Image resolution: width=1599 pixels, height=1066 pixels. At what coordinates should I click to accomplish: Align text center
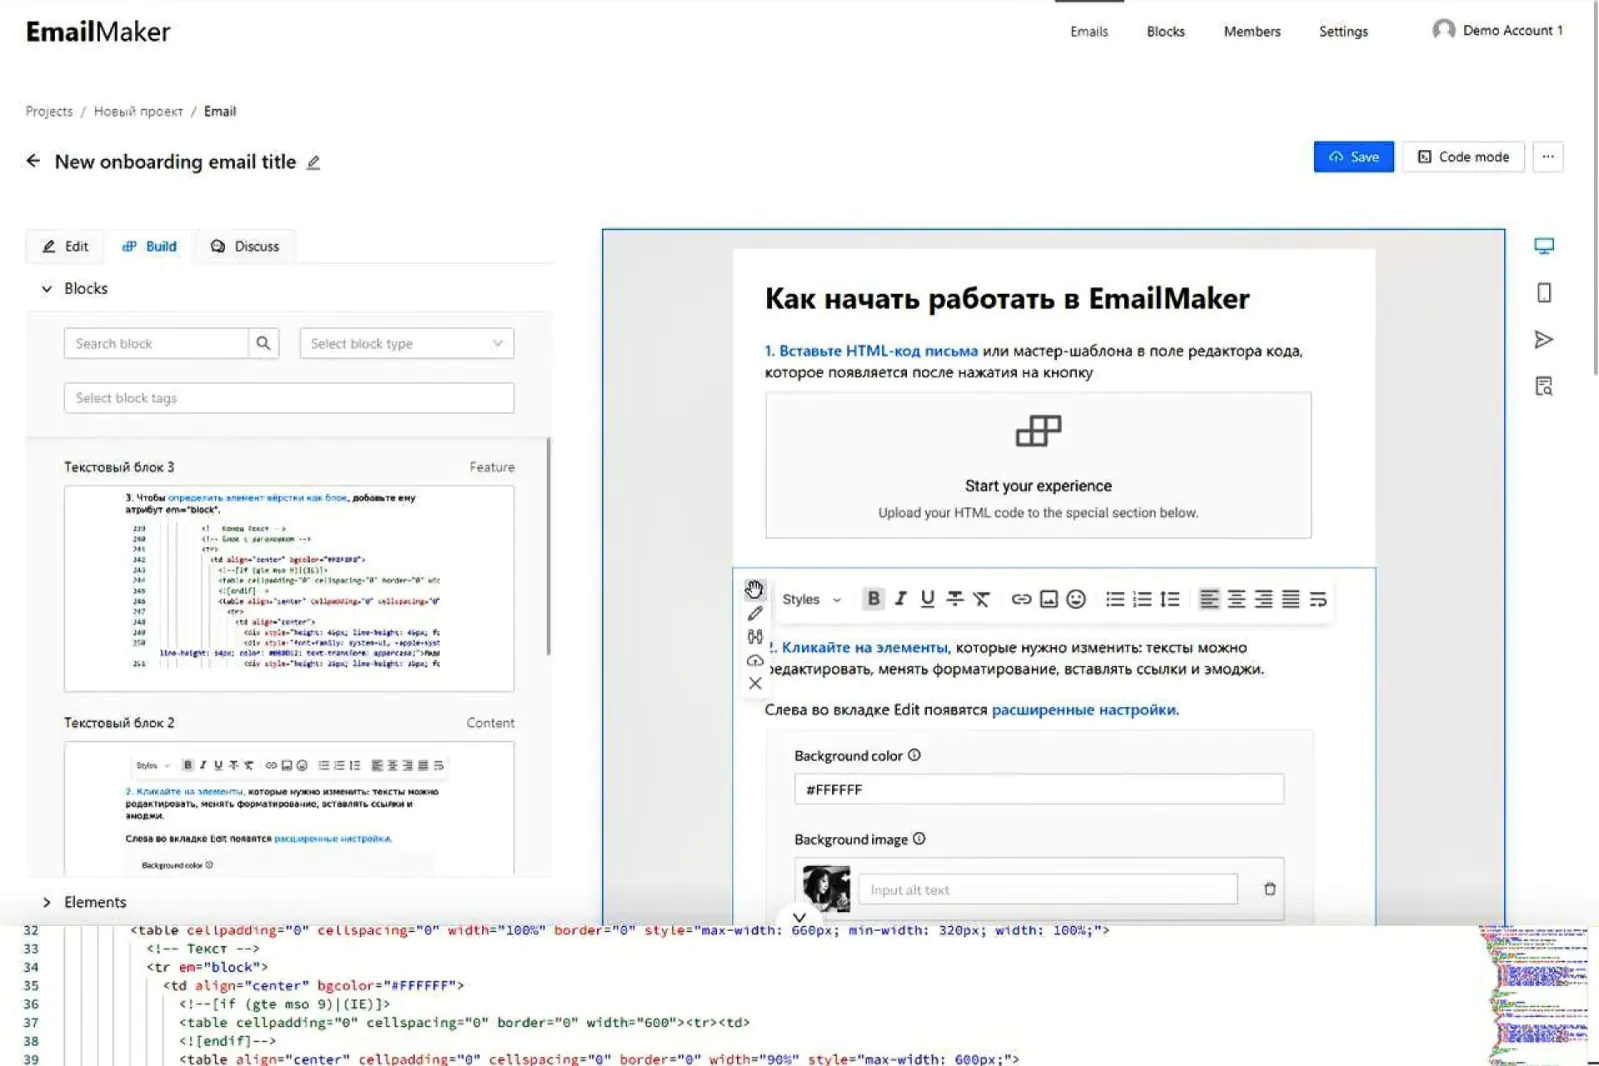1237,599
